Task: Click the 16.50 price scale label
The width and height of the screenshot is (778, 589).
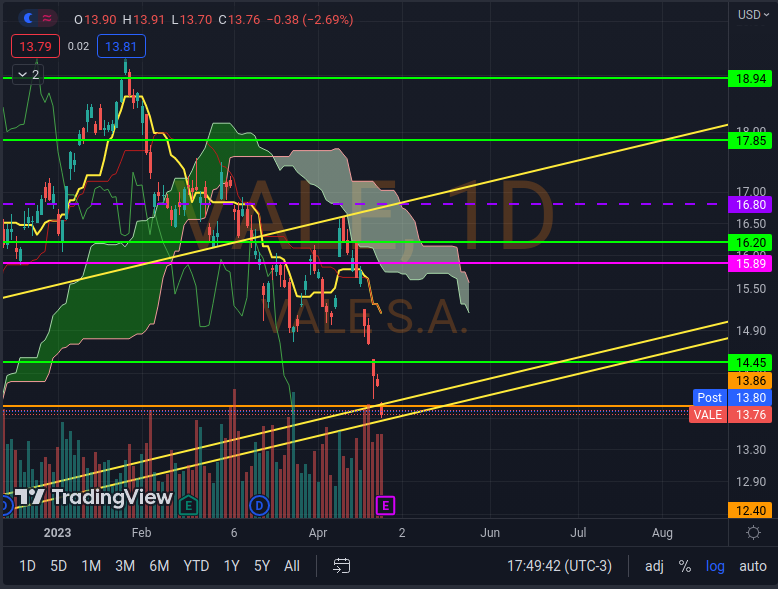Action: [751, 224]
